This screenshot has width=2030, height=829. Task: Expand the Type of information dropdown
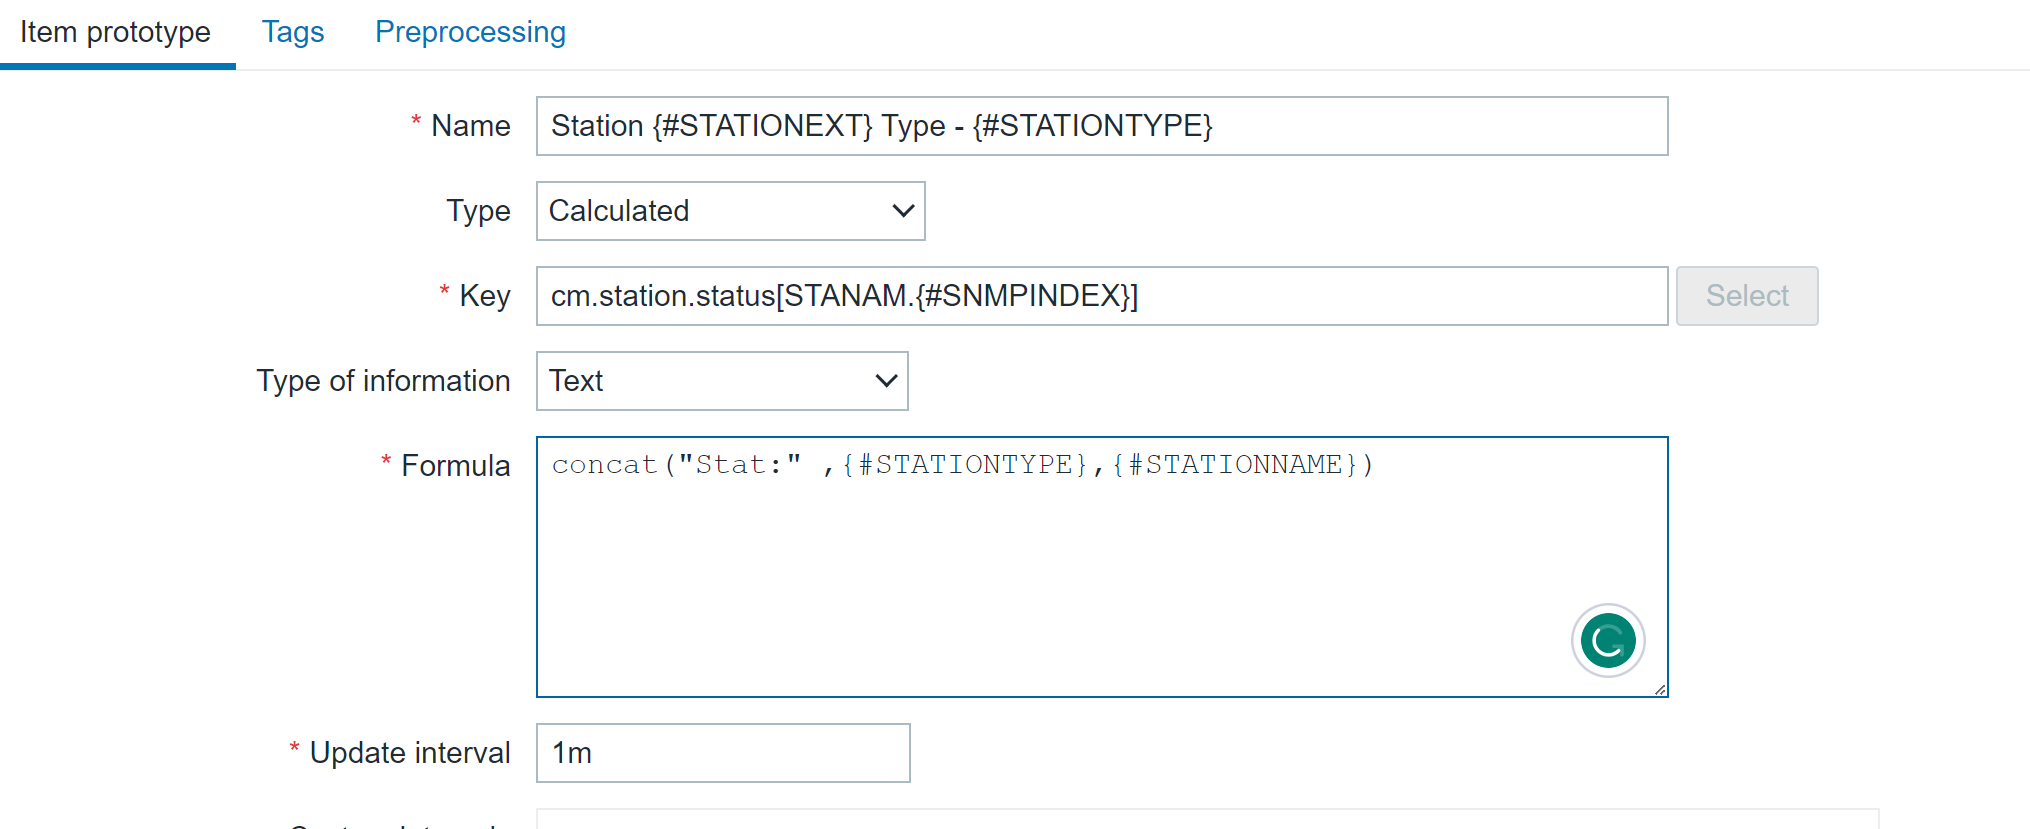click(721, 381)
